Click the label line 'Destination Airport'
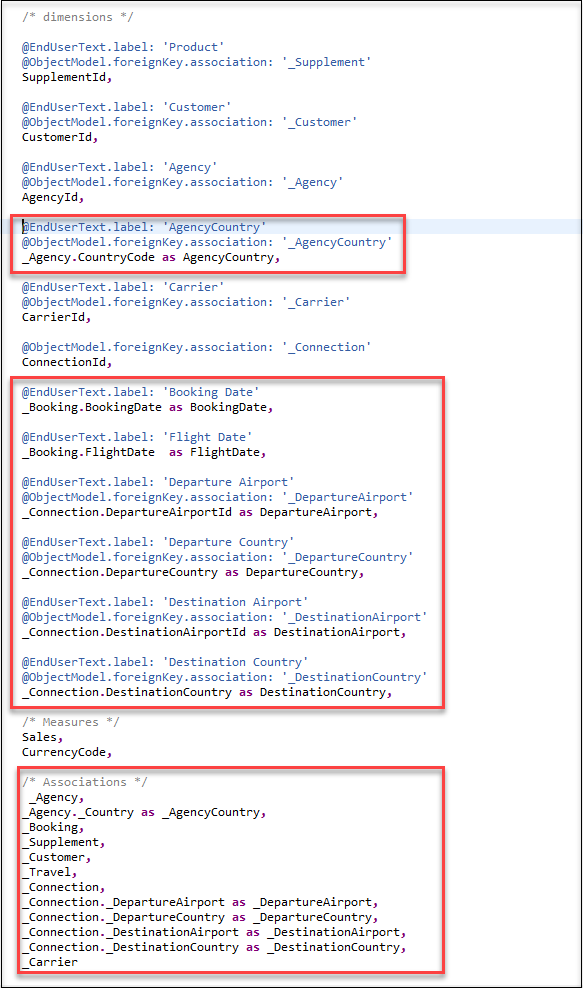The width and height of the screenshot is (583, 988). [x=165, y=602]
